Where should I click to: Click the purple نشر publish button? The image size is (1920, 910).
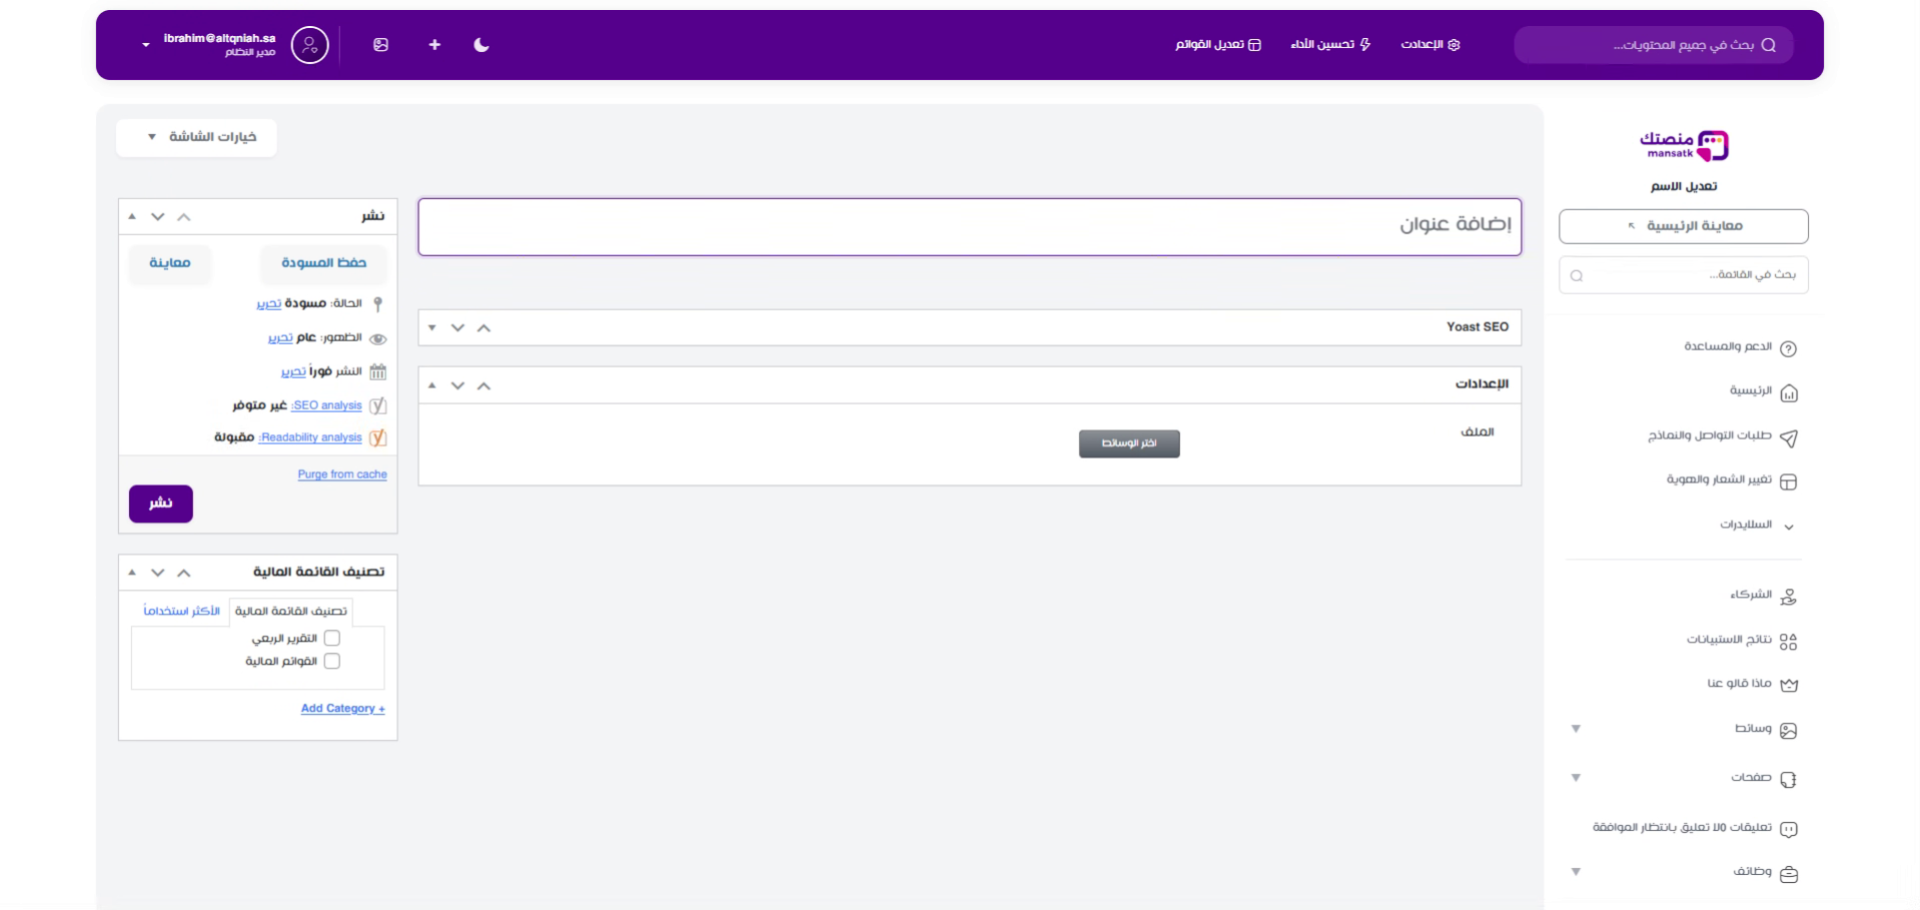161,503
